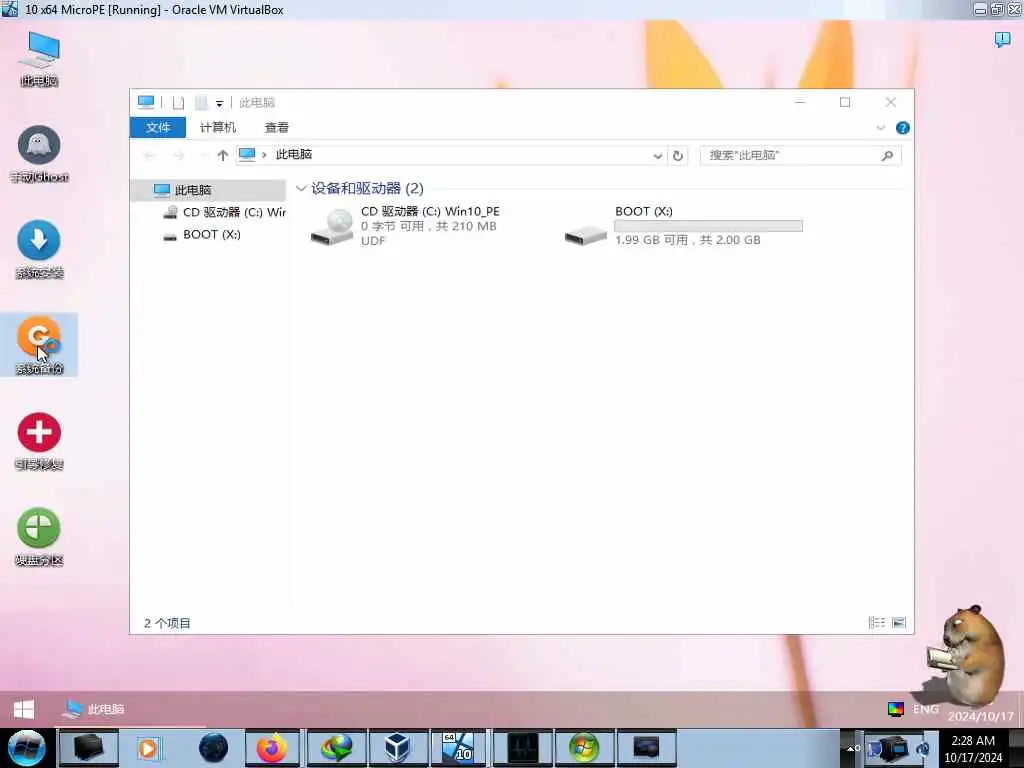This screenshot has height=768, width=1024.
Task: Click the 搜索"此电脑" search field
Action: [x=800, y=155]
